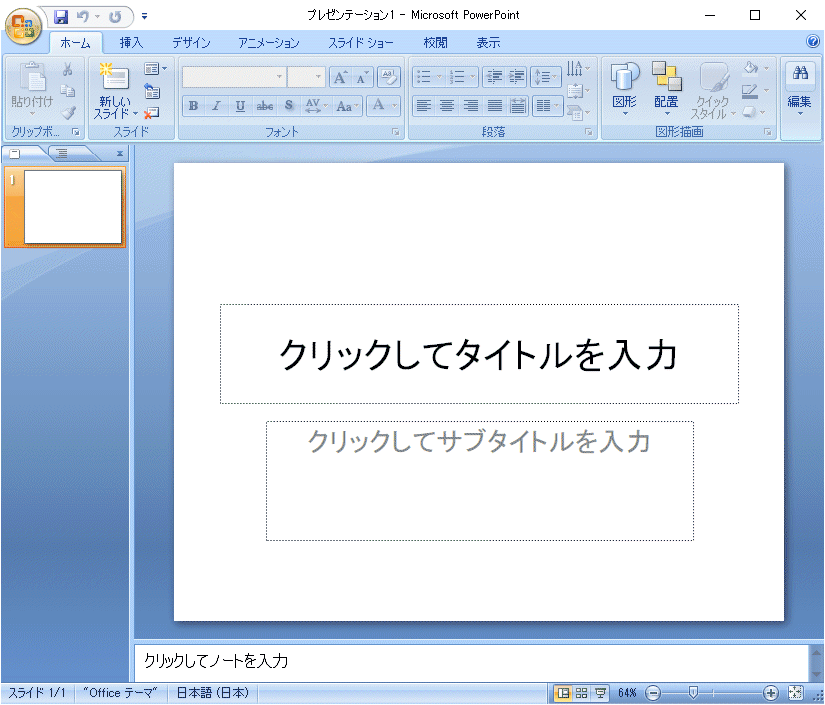Screen dimensions: 825x705
Task: Open PowerPoint help question mark icon
Action: (x=812, y=42)
